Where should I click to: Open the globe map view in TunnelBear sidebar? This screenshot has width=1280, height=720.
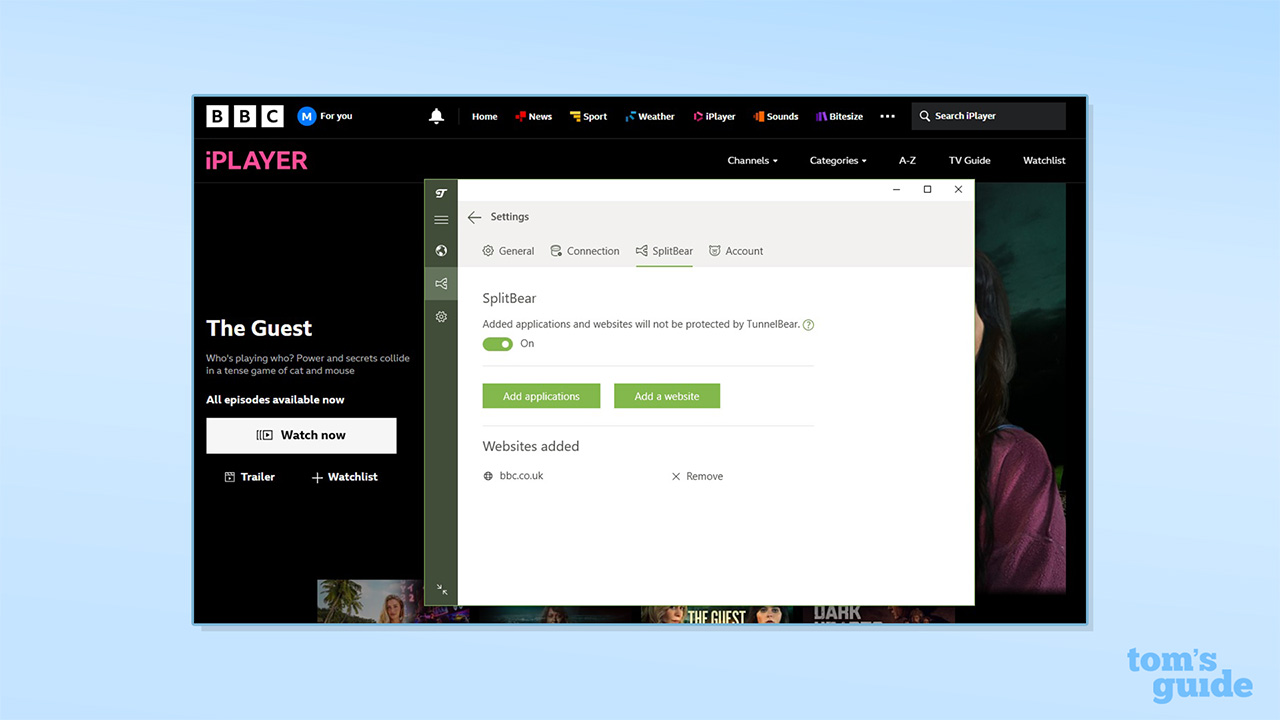click(x=441, y=251)
